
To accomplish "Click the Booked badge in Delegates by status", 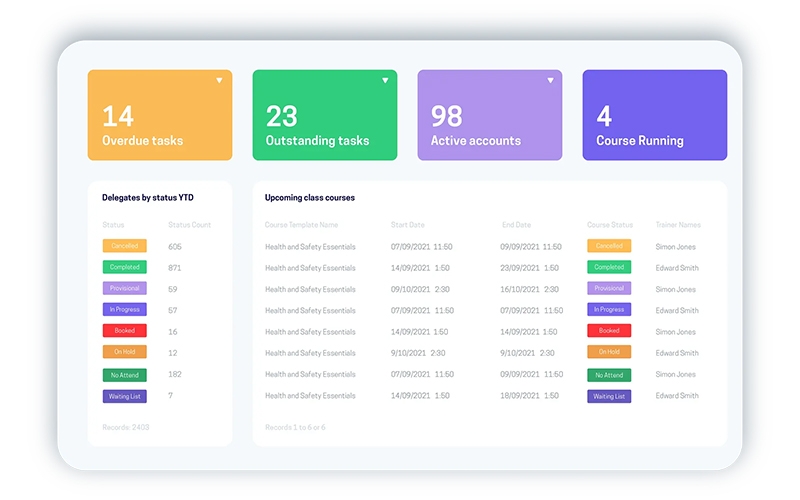I will (124, 331).
